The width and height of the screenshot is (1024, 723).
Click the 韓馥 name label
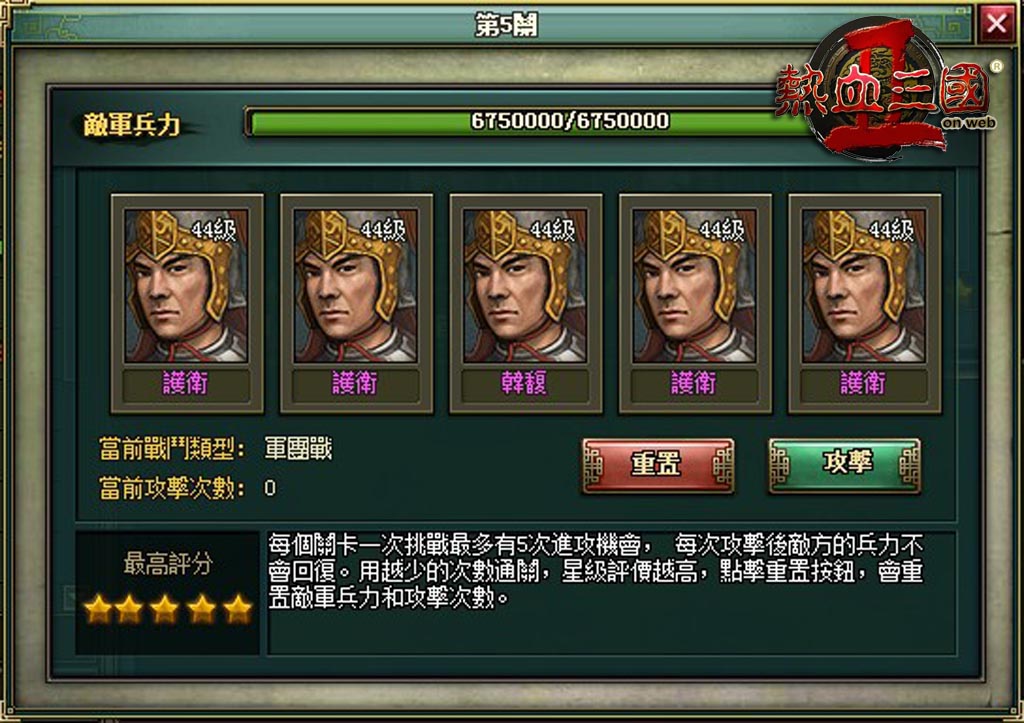point(524,383)
